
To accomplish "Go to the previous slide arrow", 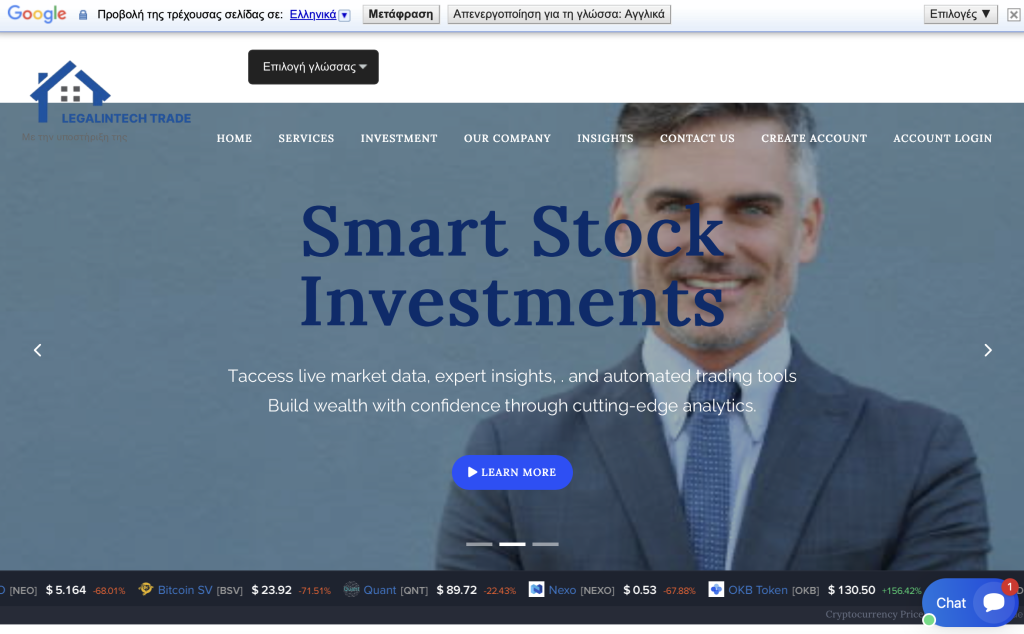I will pos(38,351).
